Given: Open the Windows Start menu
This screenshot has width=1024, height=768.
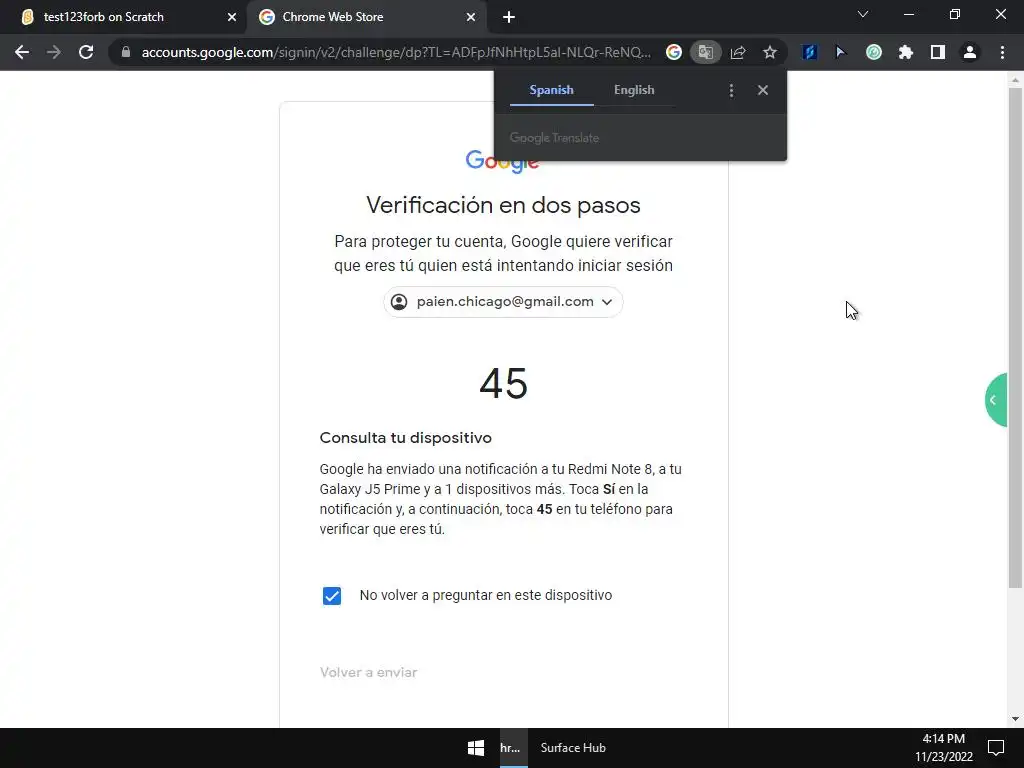Looking at the screenshot, I should [476, 748].
